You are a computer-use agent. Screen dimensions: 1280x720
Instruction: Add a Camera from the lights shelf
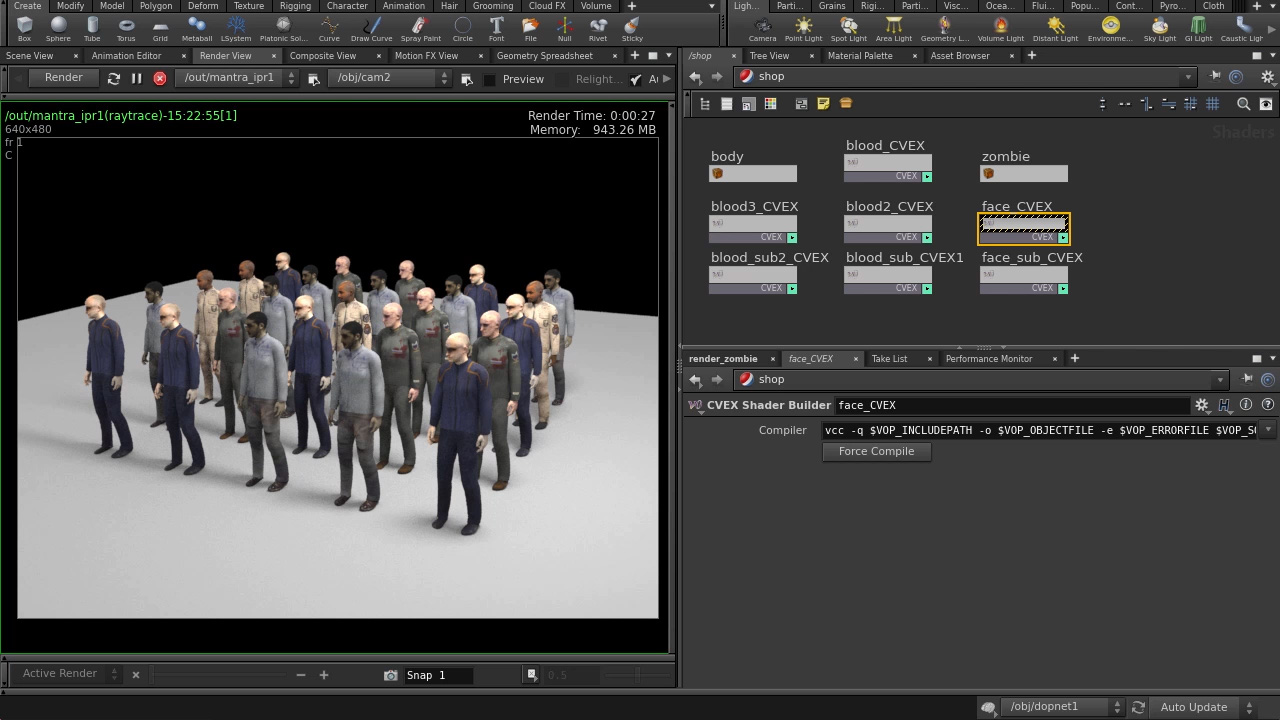coord(762,28)
